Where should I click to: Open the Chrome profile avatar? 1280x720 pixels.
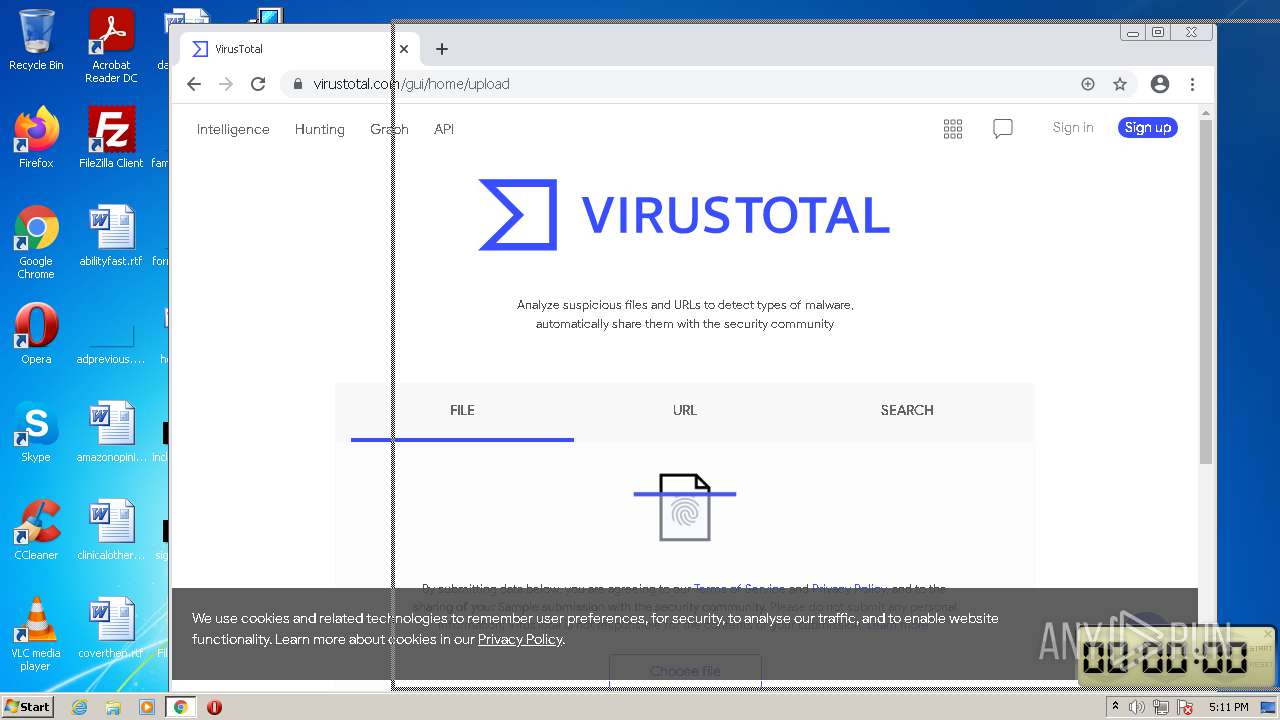point(1160,84)
